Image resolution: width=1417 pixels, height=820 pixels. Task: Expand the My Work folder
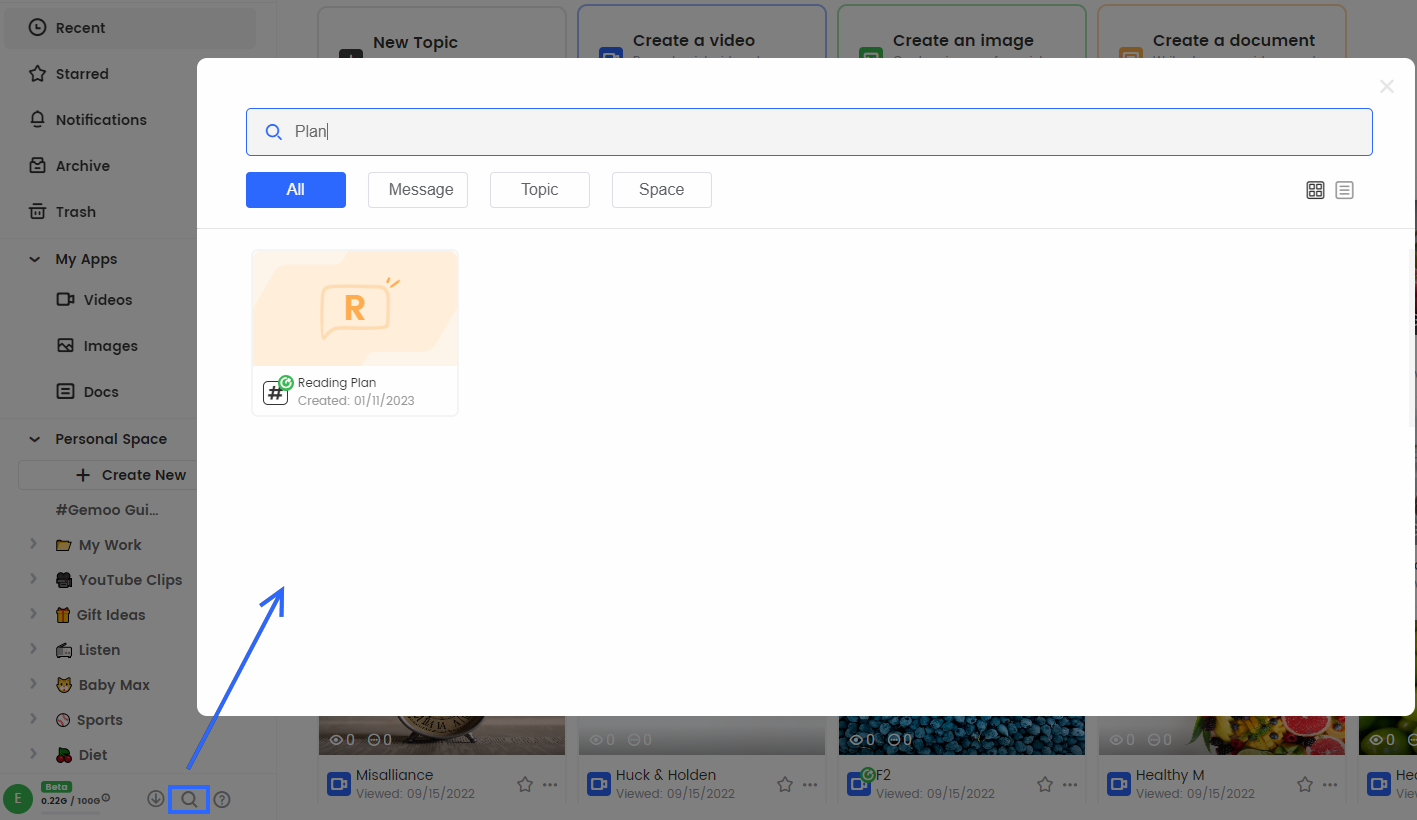pyautogui.click(x=34, y=544)
